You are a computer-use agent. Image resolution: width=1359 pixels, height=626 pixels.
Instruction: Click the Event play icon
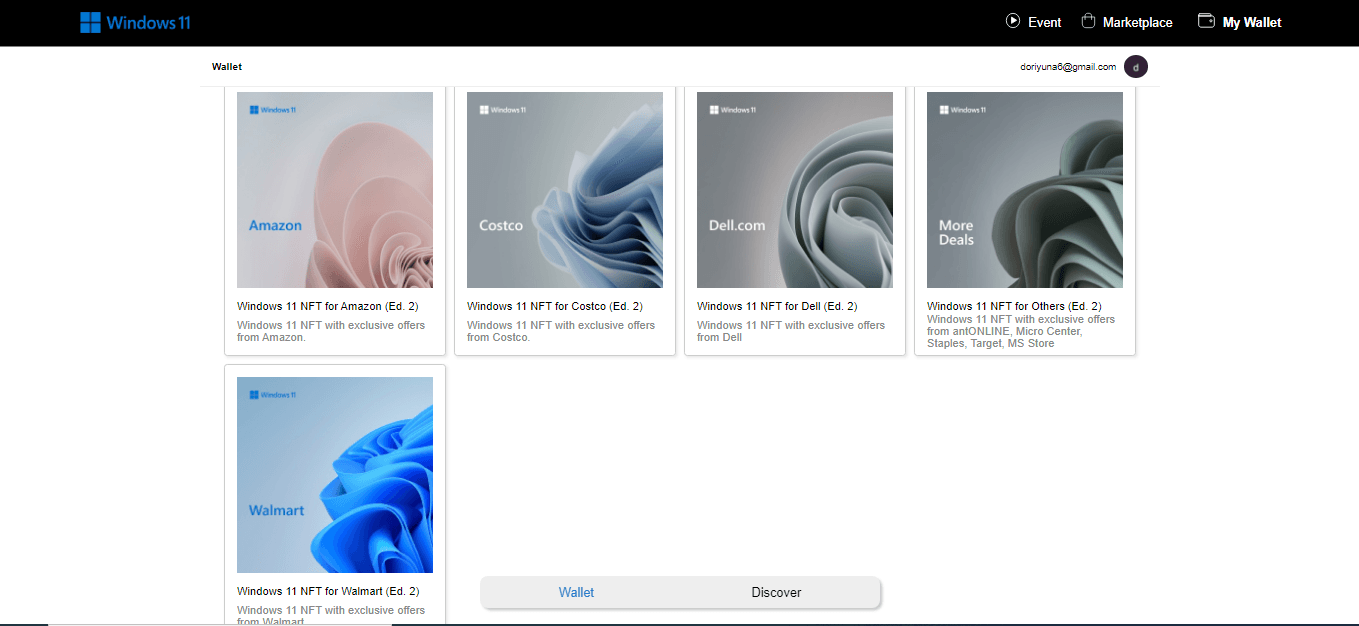click(1013, 21)
